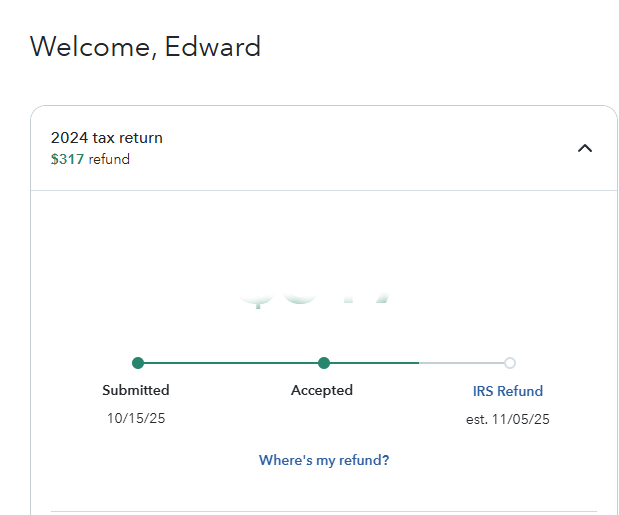
Task: Click the "2024 tax return" card title
Action: coord(107,138)
